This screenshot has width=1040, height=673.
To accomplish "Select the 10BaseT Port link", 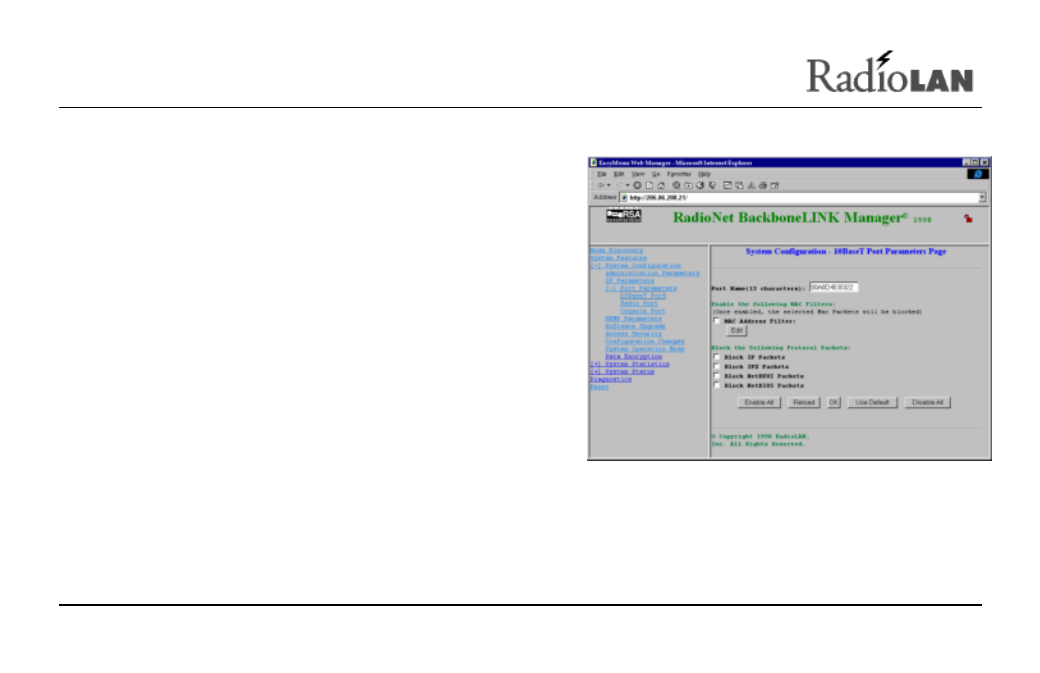I will (x=643, y=296).
